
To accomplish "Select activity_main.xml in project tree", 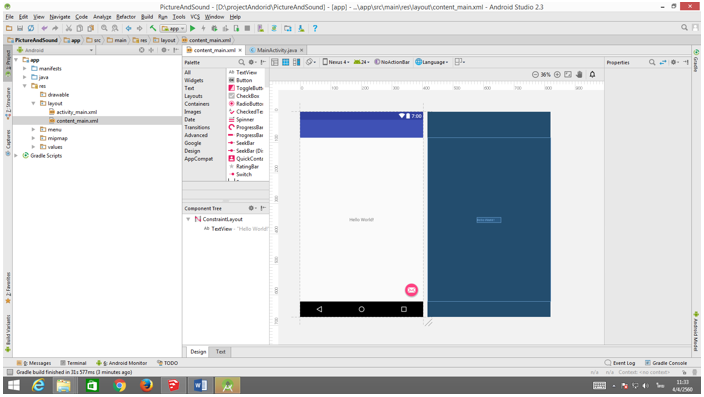I will point(76,112).
